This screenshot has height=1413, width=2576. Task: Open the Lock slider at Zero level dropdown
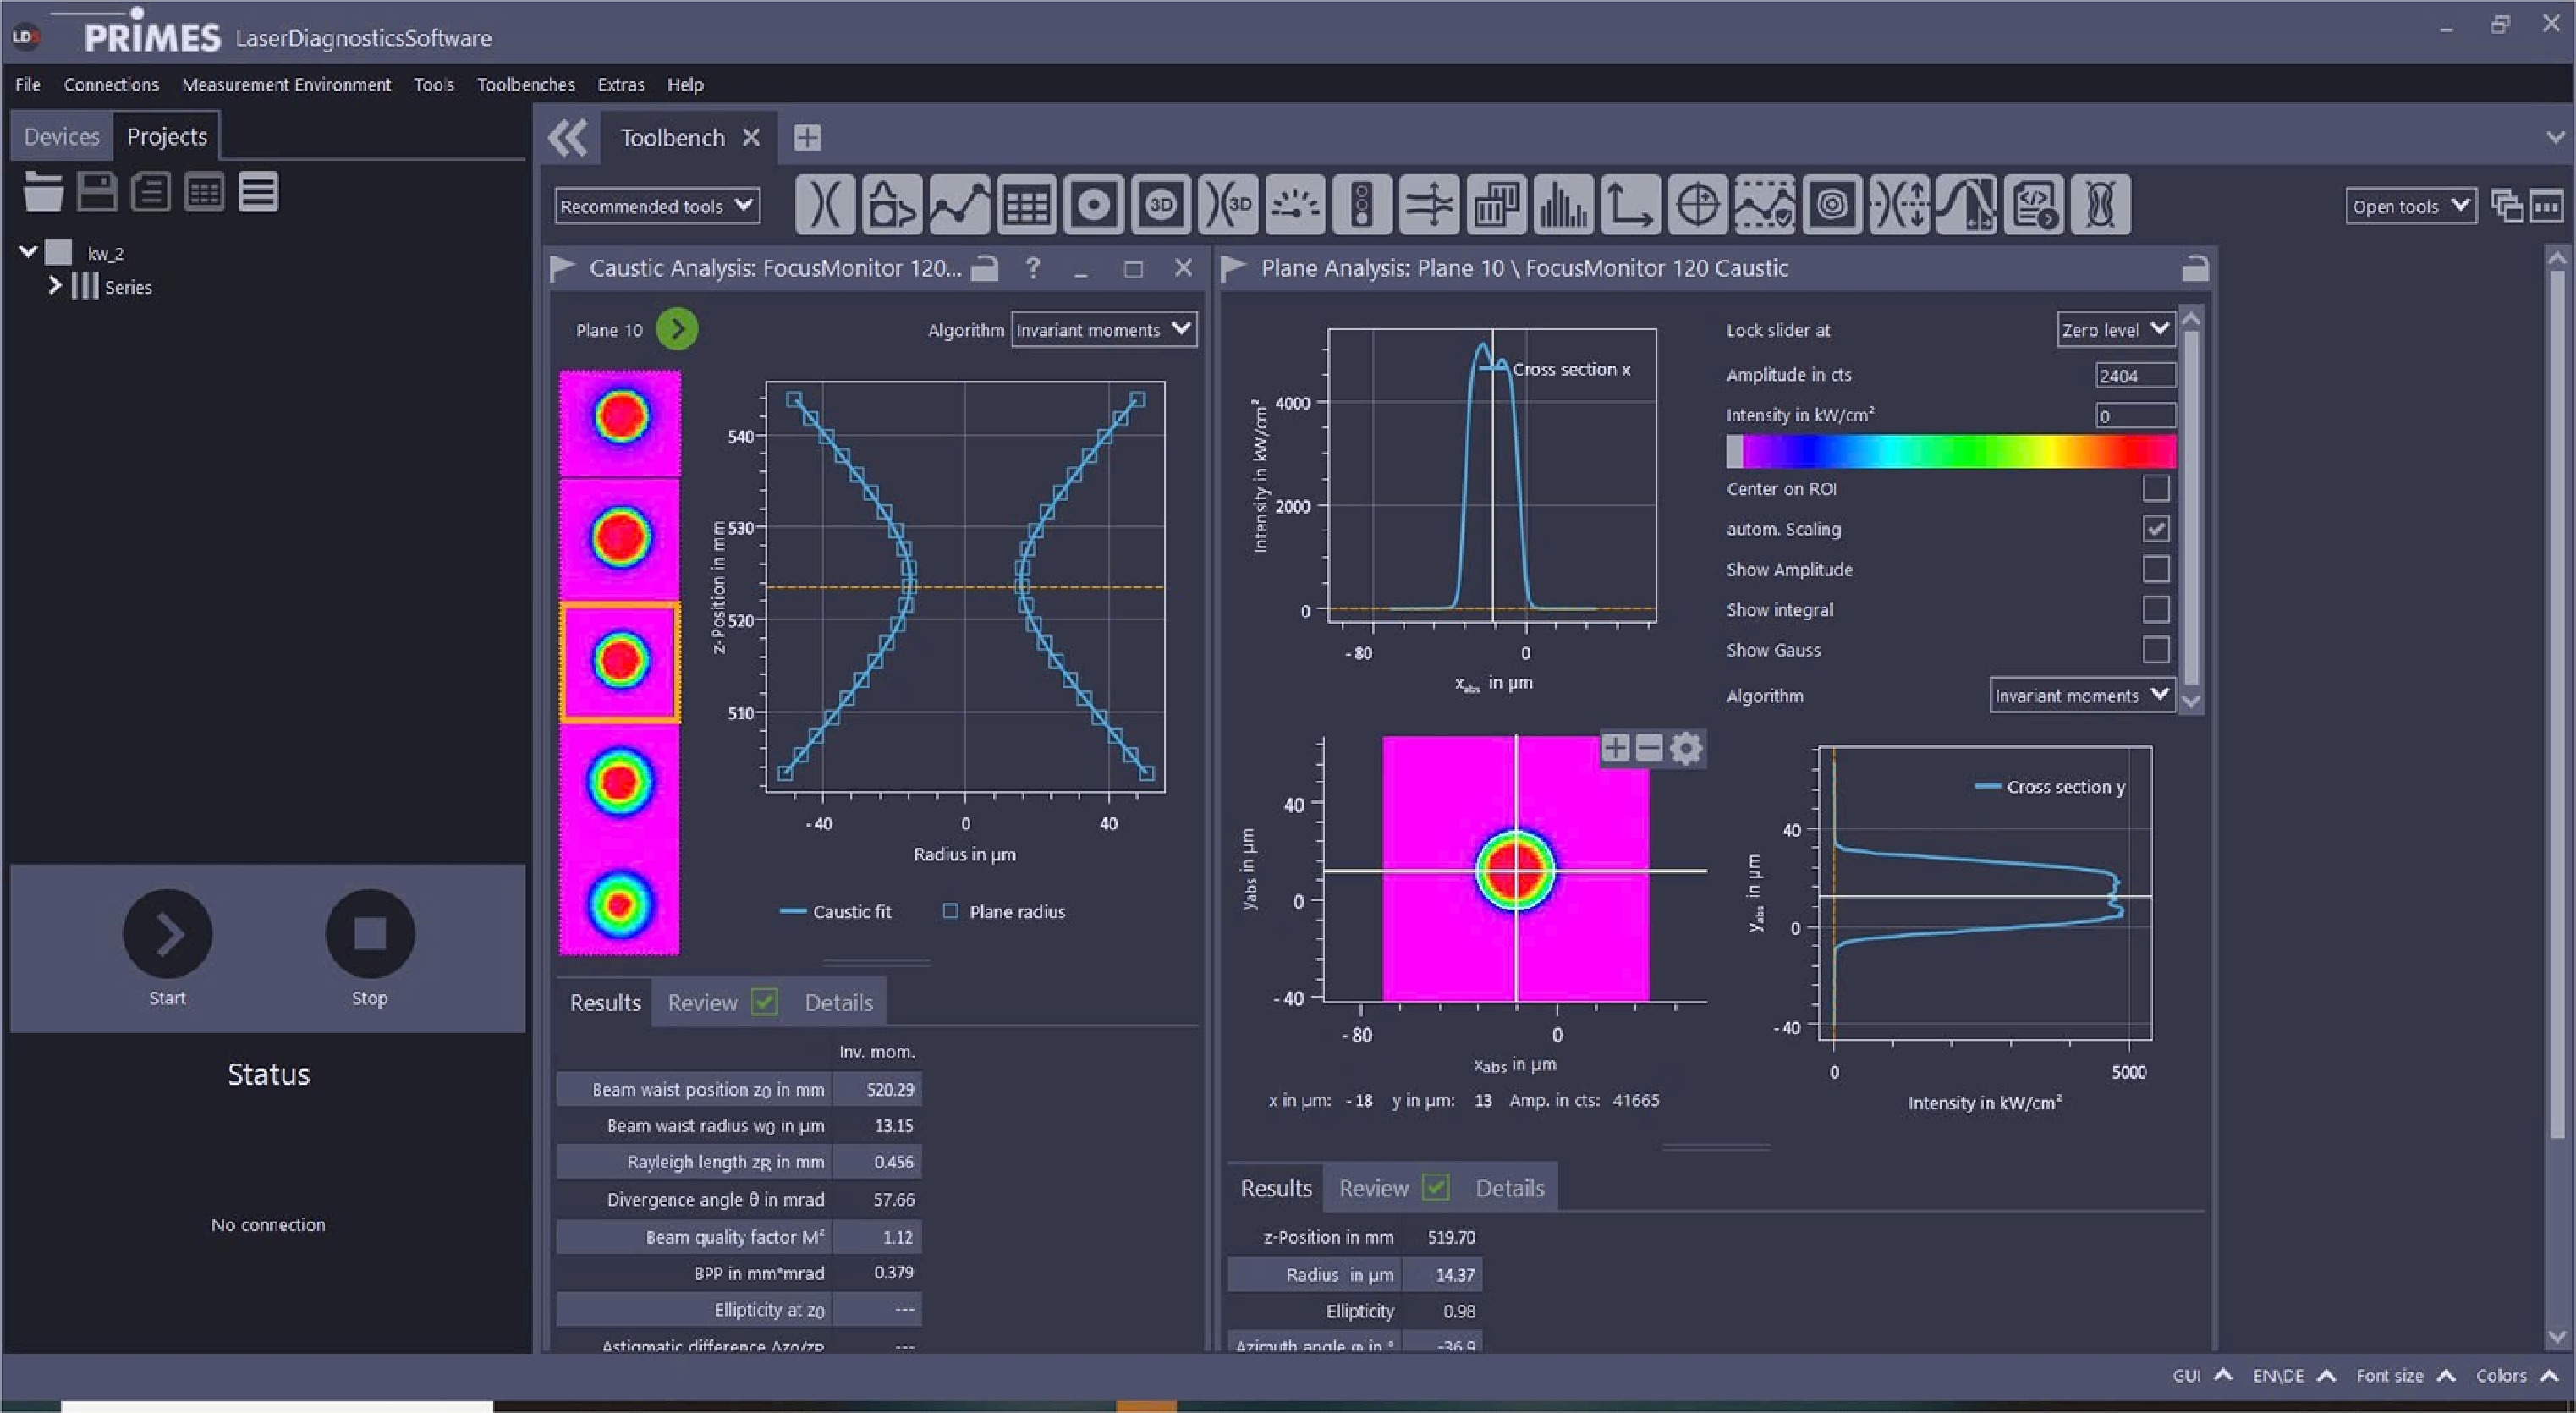coord(2116,329)
